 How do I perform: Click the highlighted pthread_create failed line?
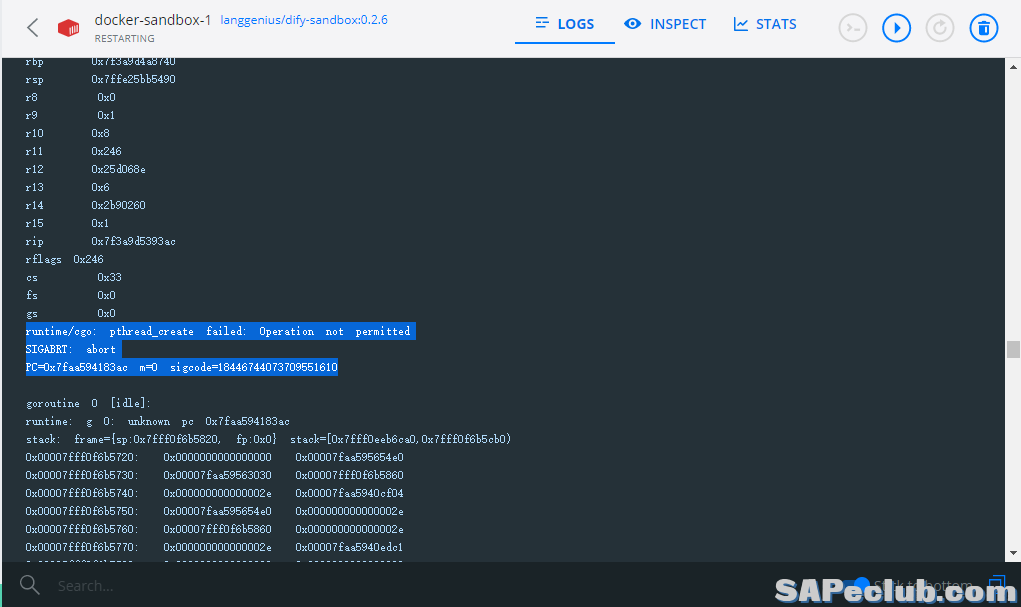click(218, 331)
